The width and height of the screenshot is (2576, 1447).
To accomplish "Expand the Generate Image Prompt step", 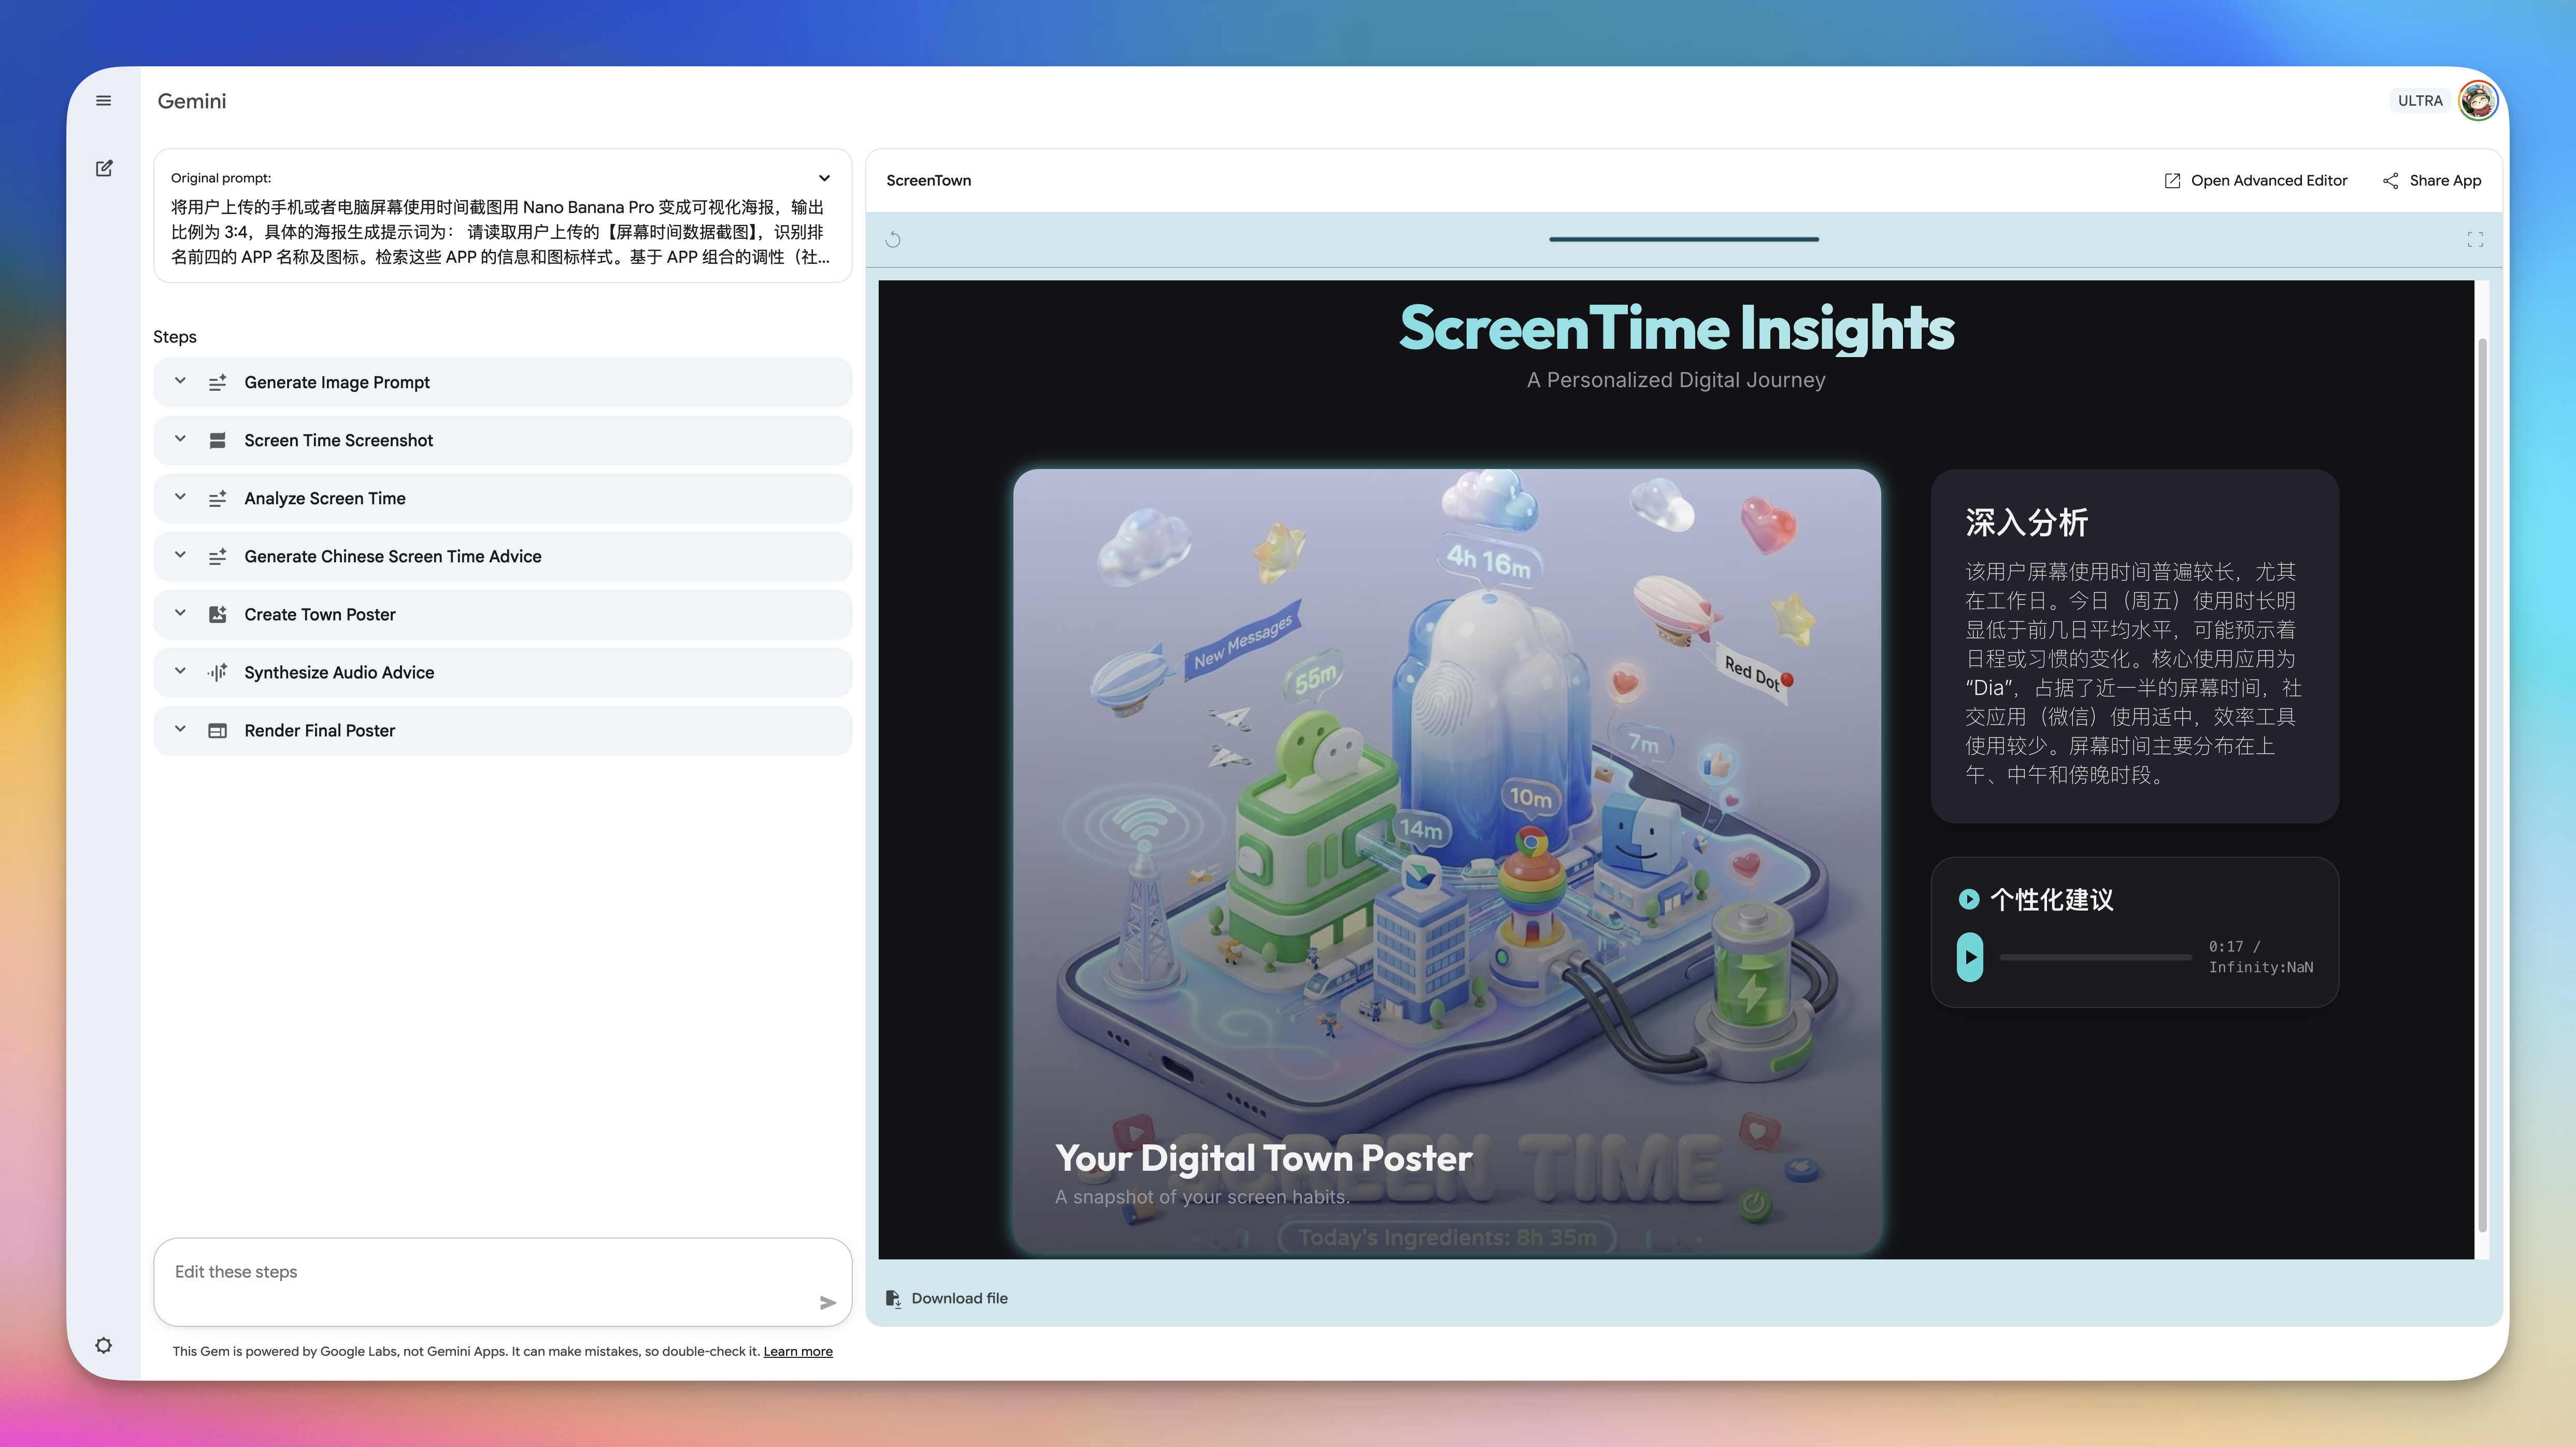I will (x=180, y=381).
